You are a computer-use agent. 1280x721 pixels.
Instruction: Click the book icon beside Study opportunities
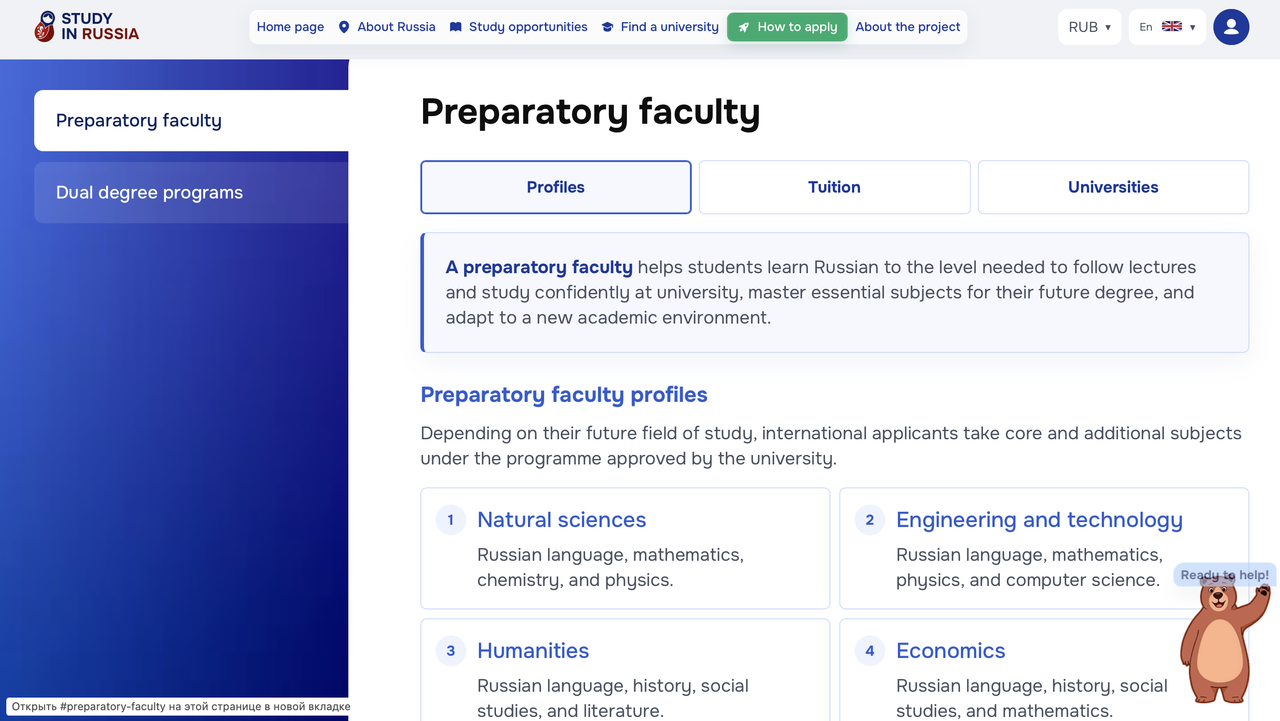click(455, 27)
